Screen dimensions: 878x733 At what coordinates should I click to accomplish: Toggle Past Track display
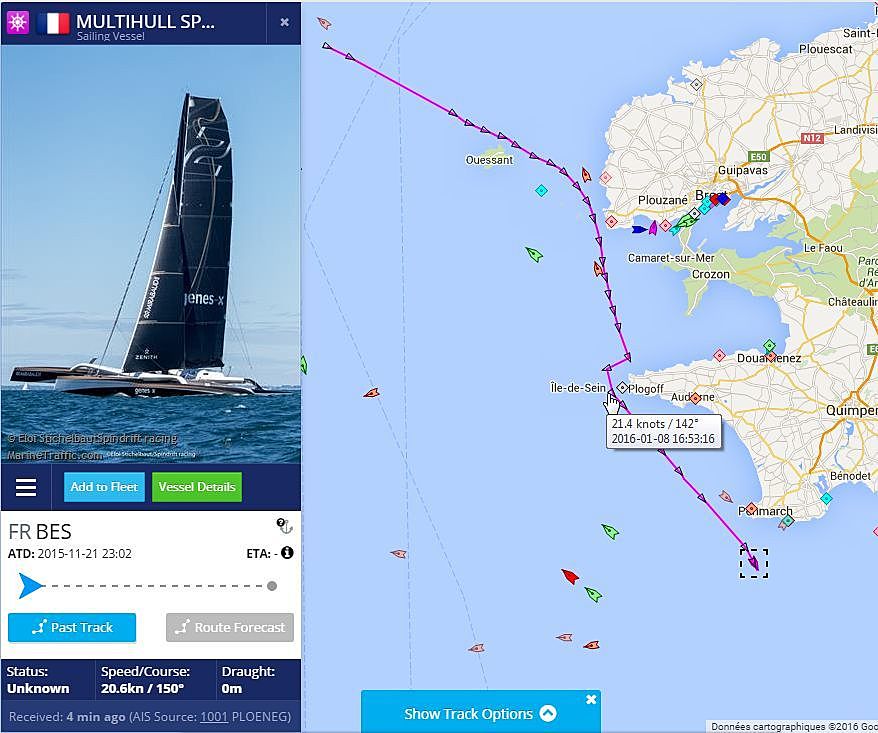[x=72, y=627]
